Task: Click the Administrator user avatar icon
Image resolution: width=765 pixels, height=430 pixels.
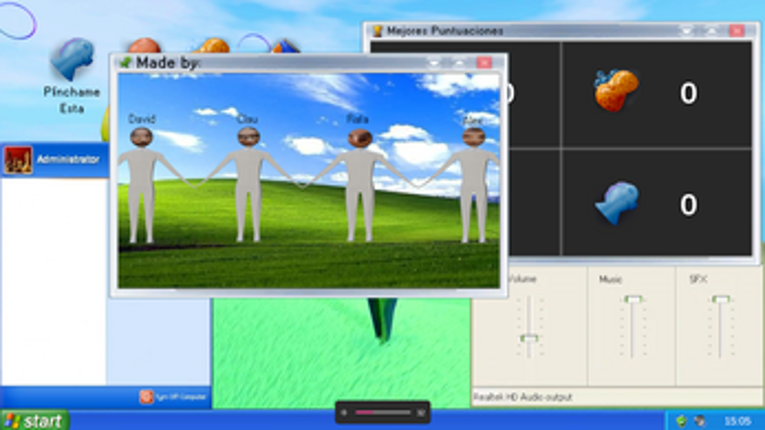Action: 18,160
